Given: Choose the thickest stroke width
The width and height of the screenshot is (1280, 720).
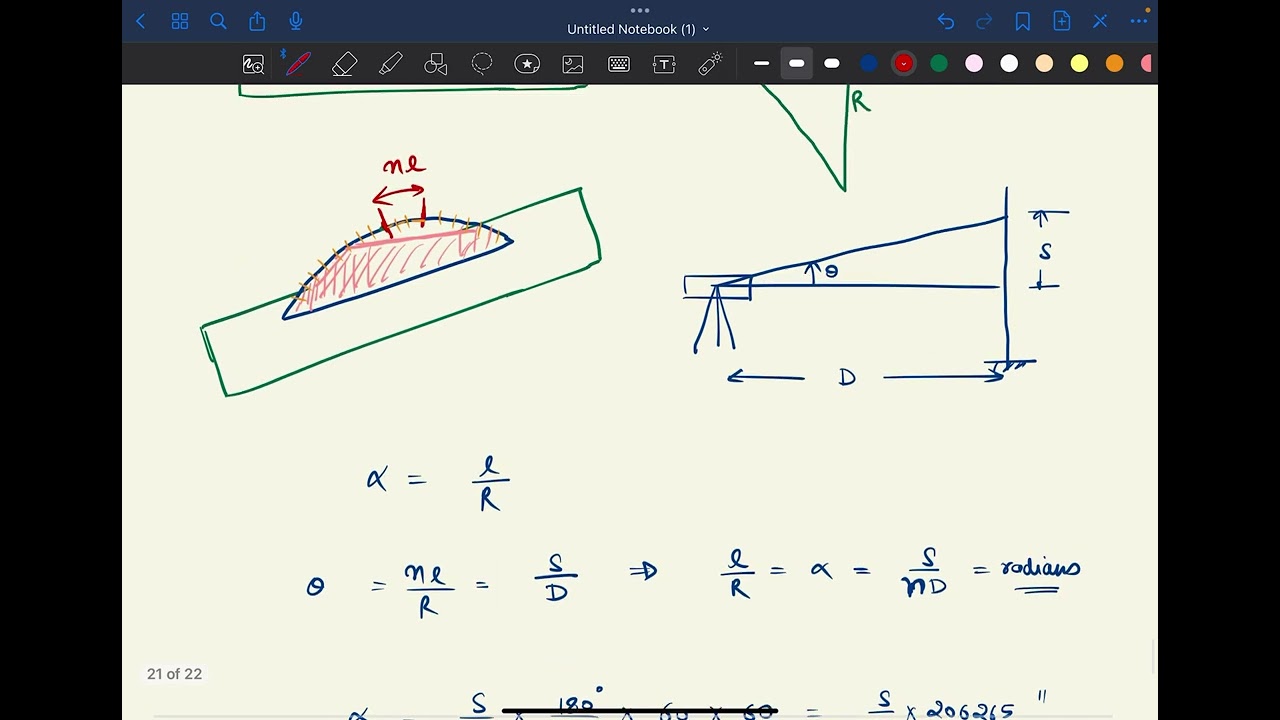Looking at the screenshot, I should 832,63.
